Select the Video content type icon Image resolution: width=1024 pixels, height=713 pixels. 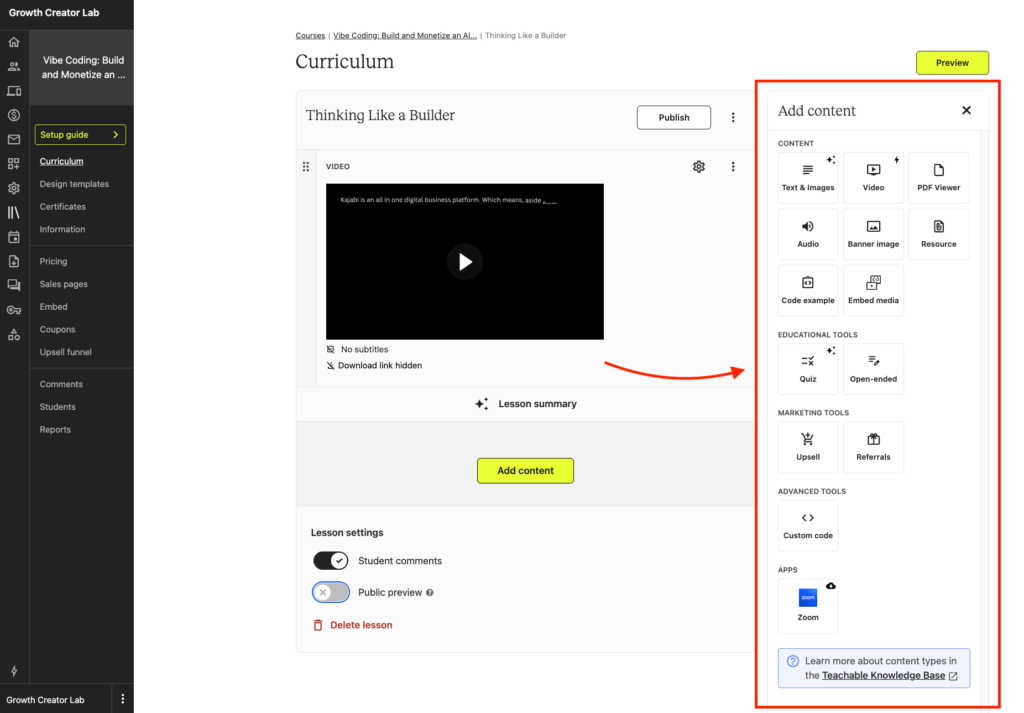pos(873,177)
